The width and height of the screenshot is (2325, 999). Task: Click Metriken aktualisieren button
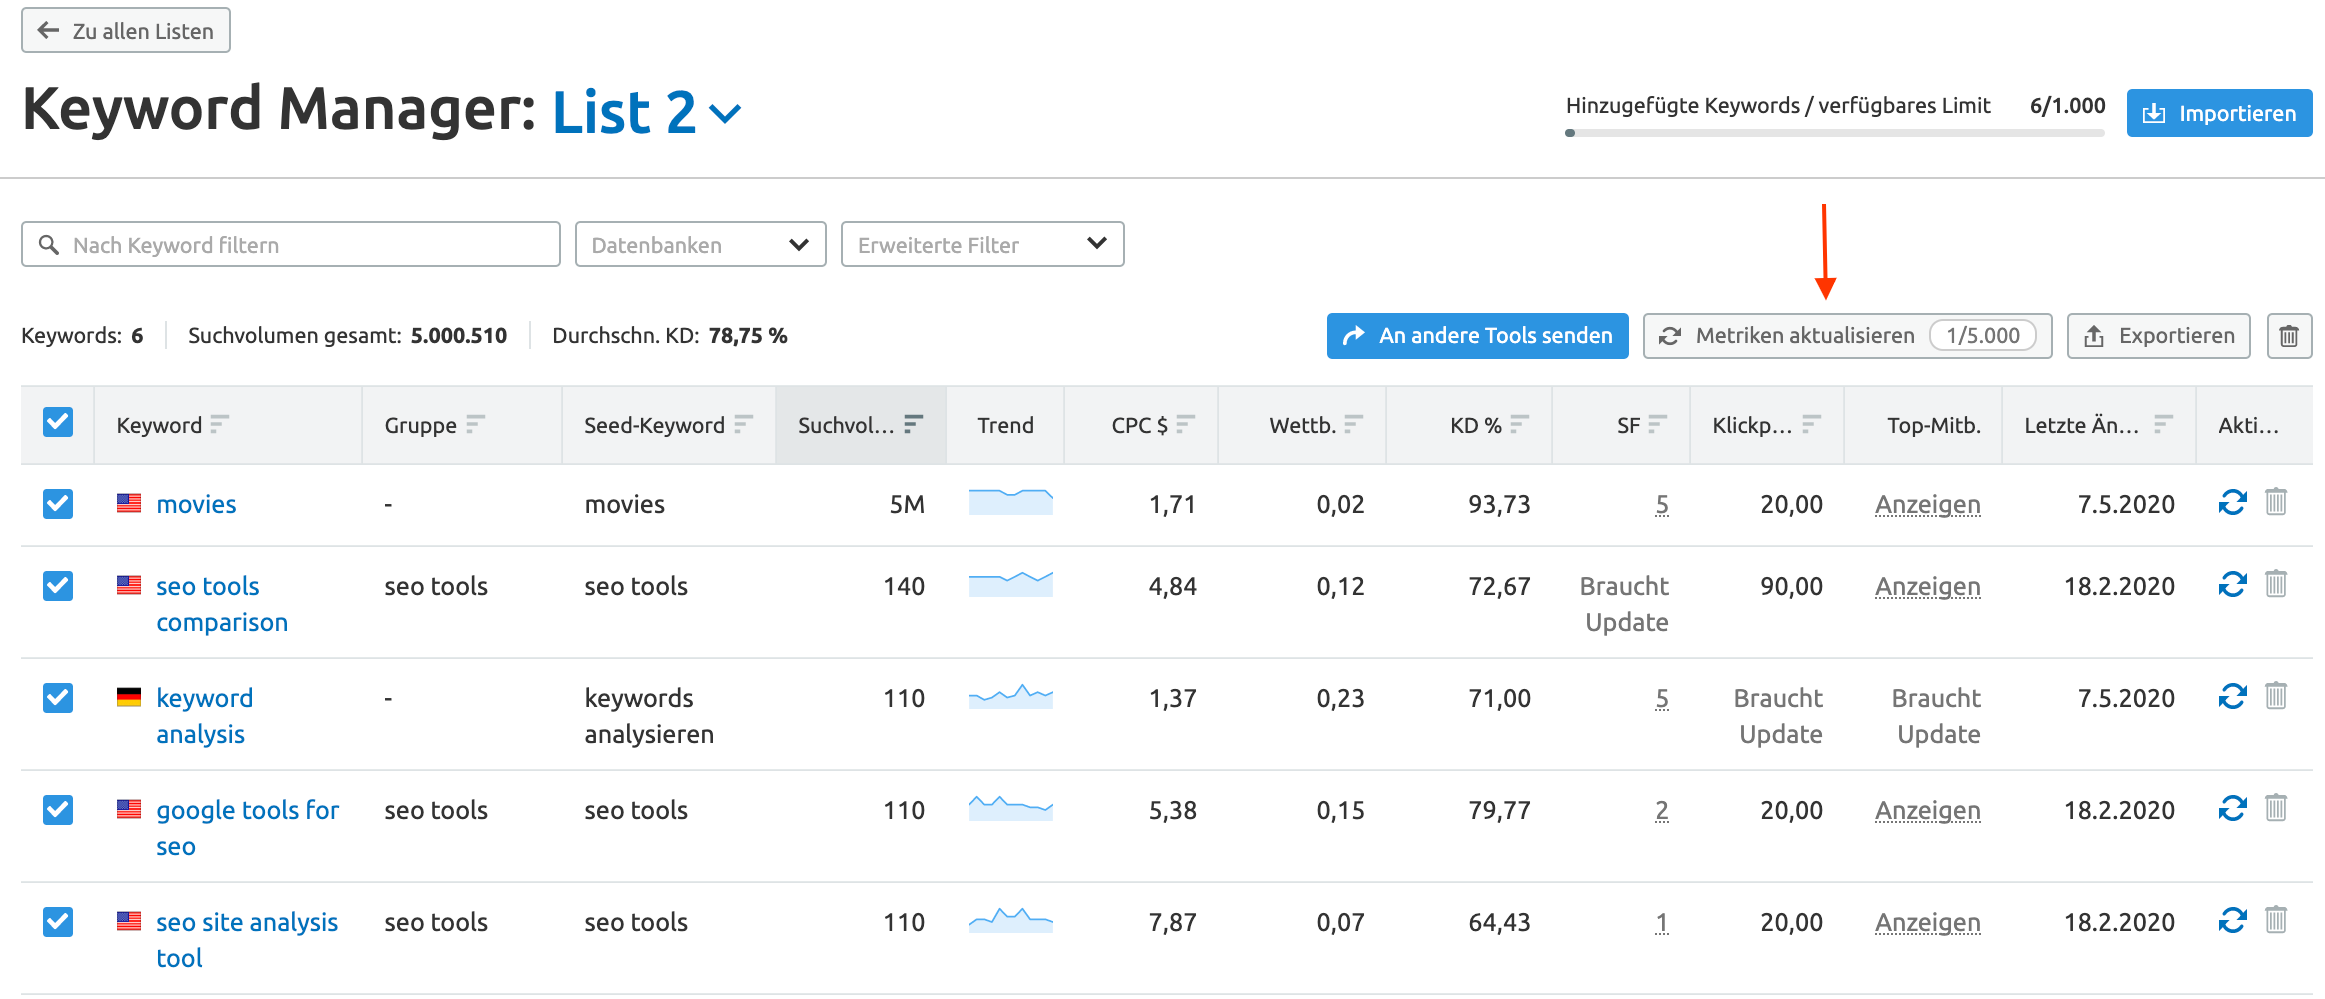pyautogui.click(x=1847, y=336)
